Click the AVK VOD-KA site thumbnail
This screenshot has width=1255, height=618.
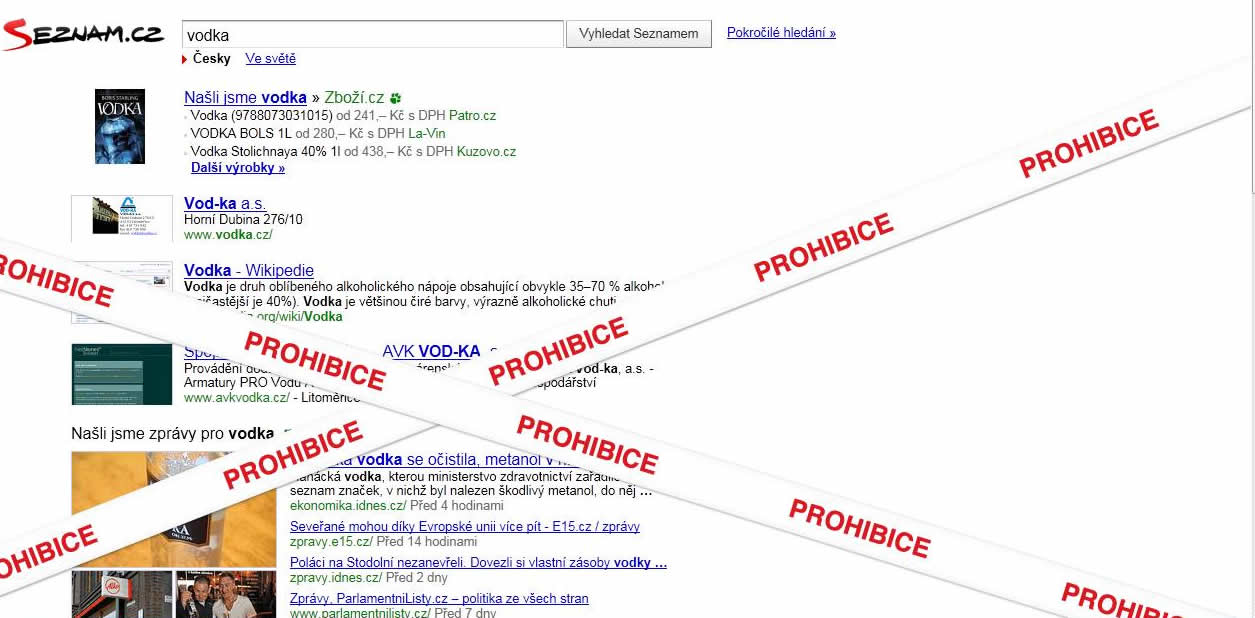(122, 373)
